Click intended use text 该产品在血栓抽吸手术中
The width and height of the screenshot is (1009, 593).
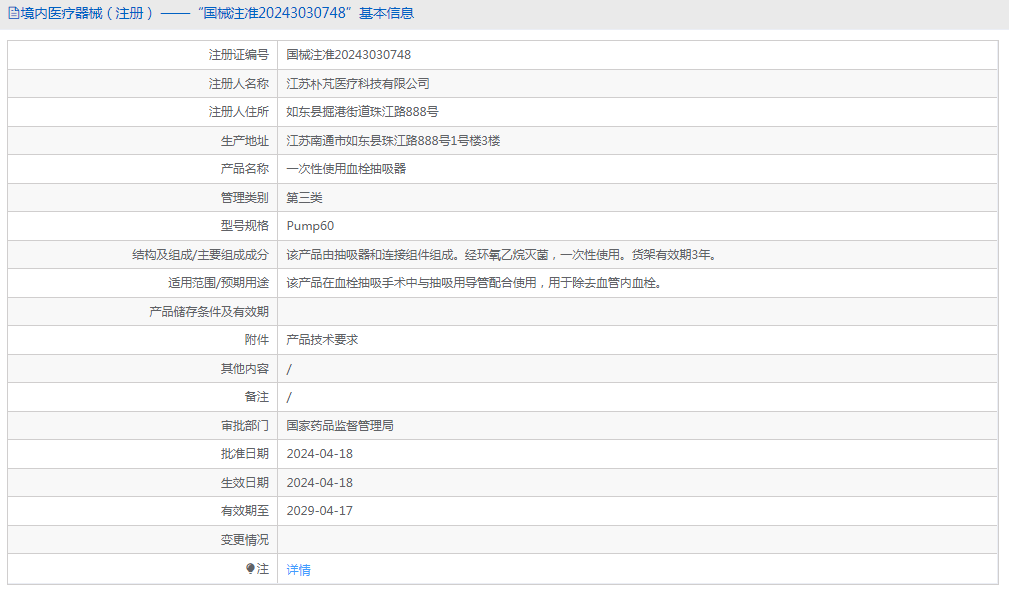(474, 283)
